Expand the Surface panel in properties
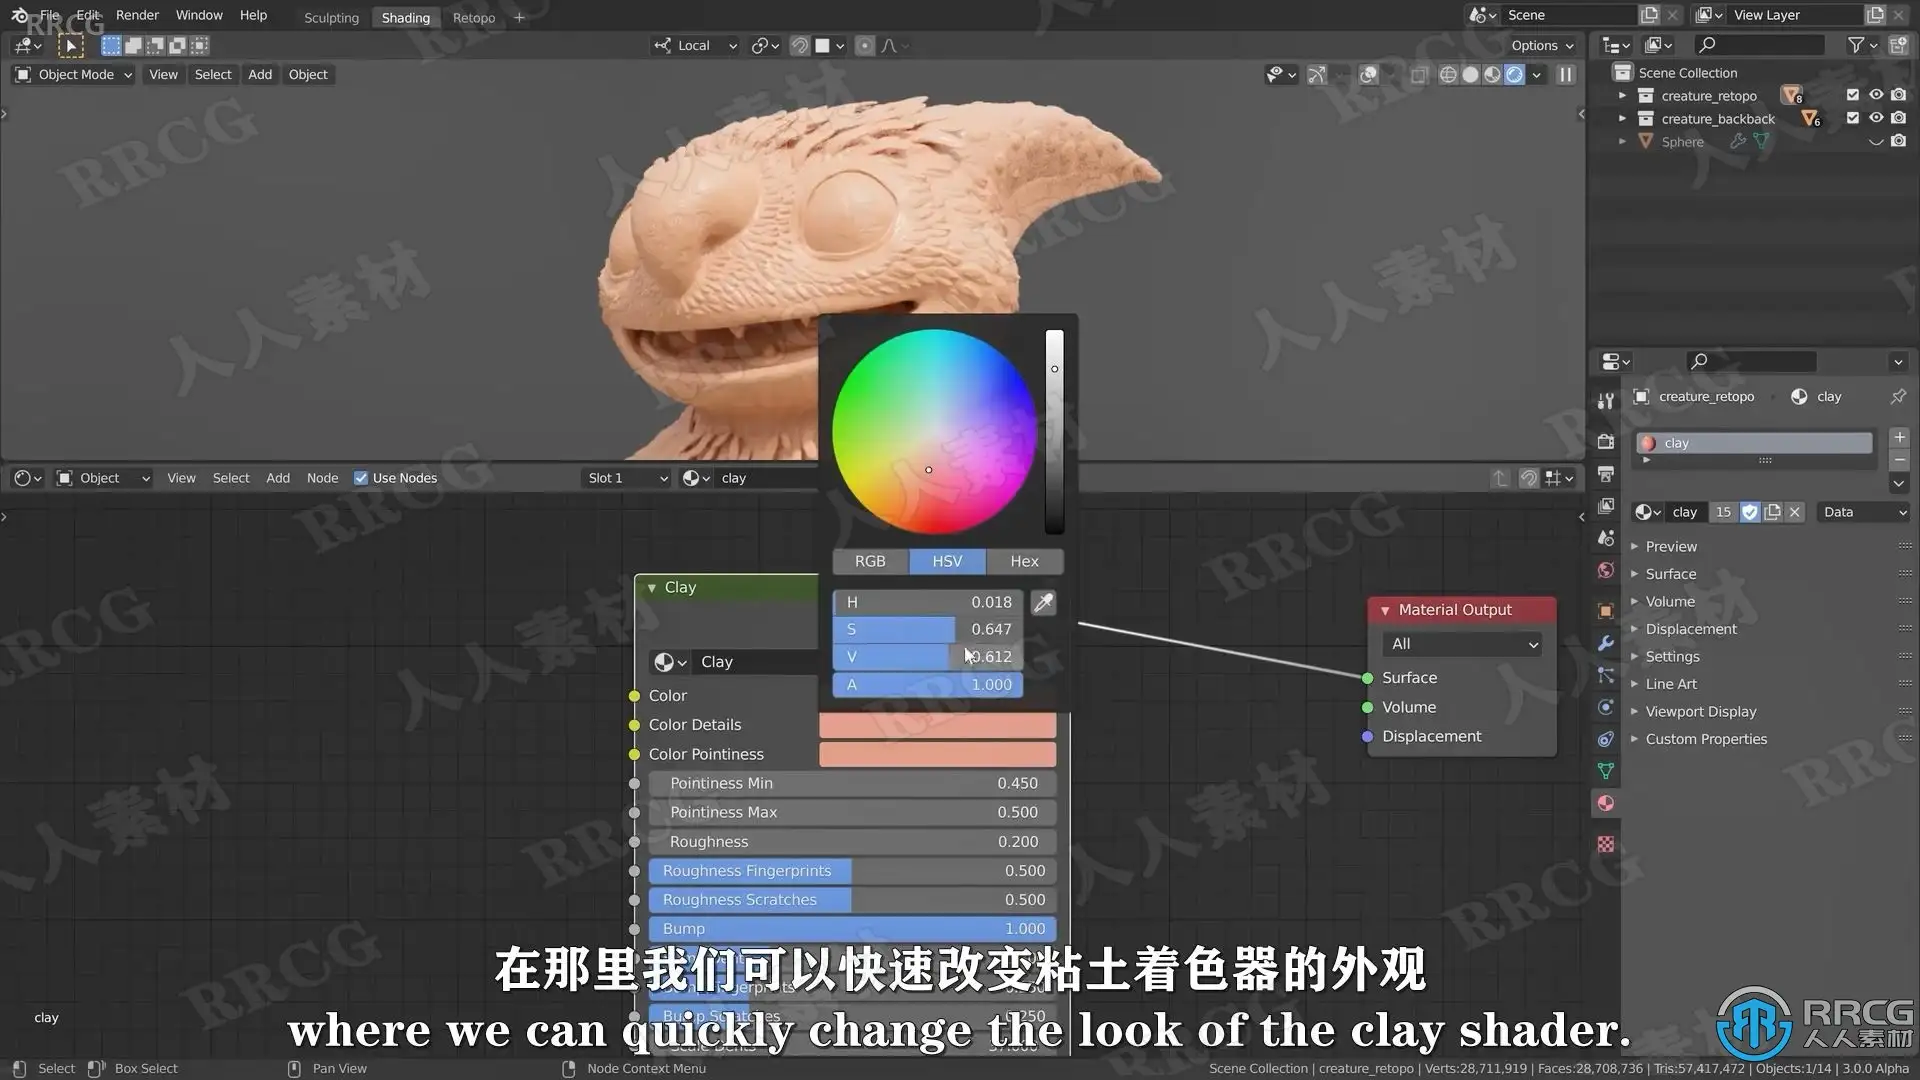 [1670, 574]
